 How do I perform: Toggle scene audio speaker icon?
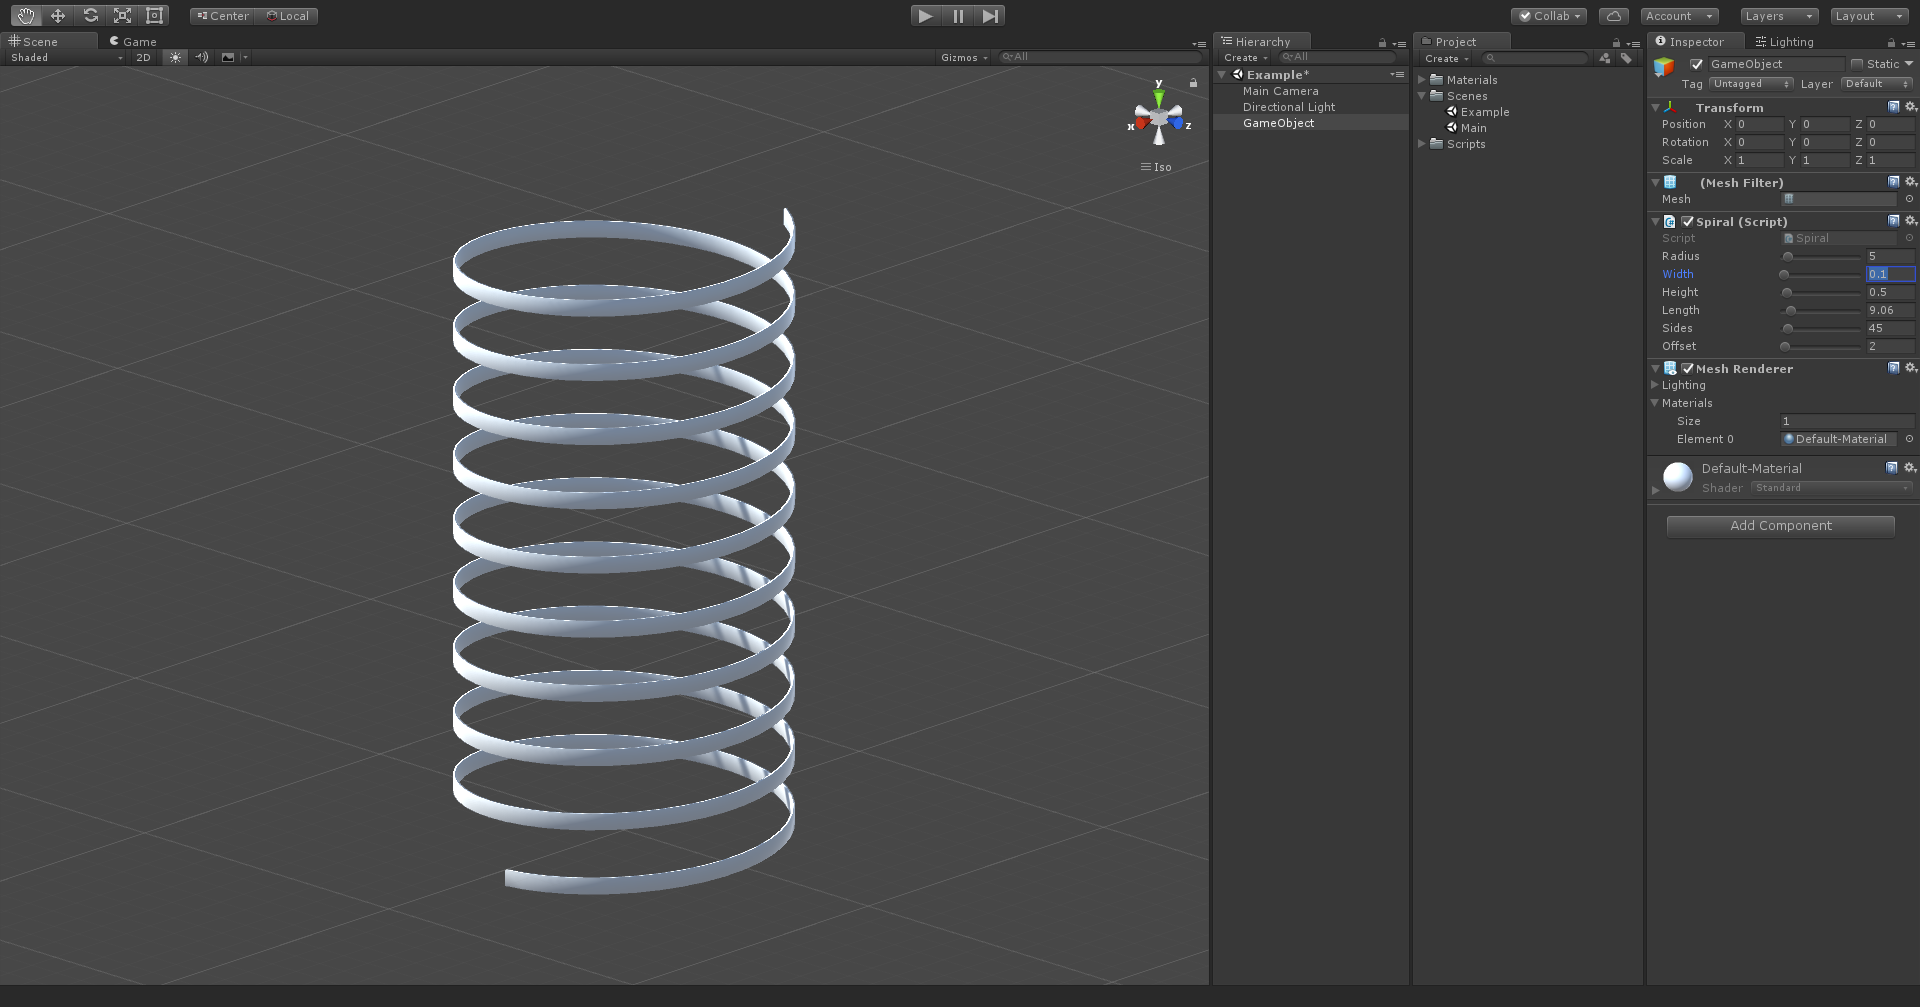click(x=202, y=57)
